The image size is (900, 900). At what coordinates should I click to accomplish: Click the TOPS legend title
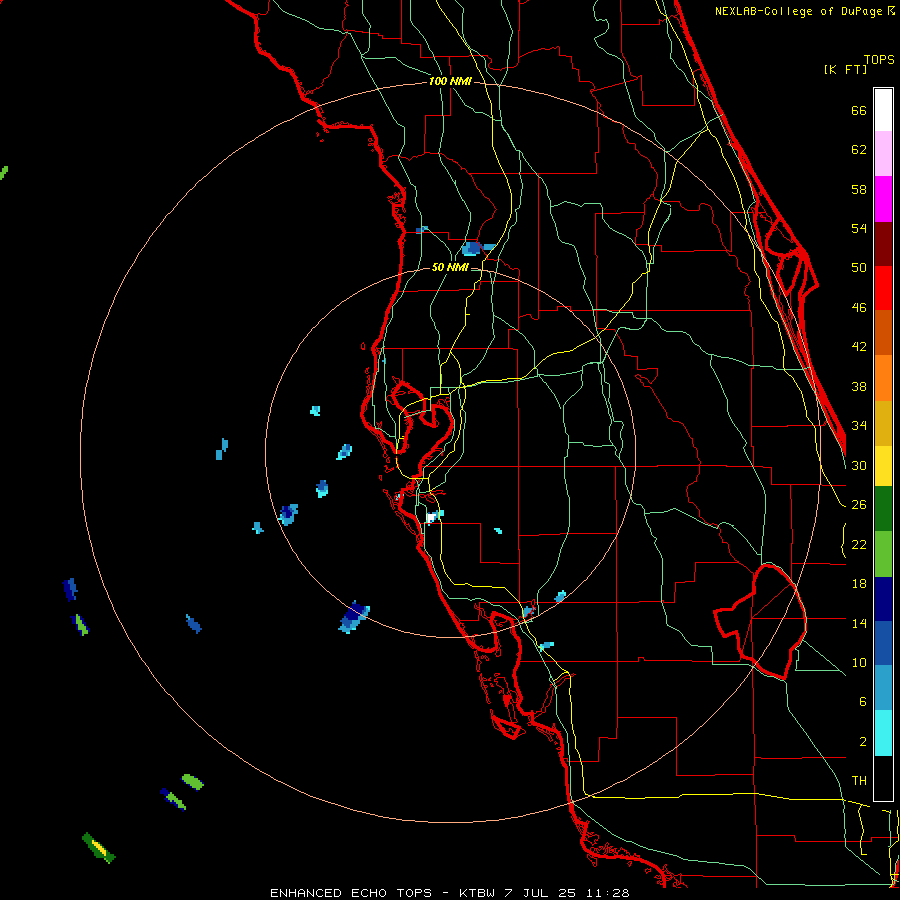point(879,60)
